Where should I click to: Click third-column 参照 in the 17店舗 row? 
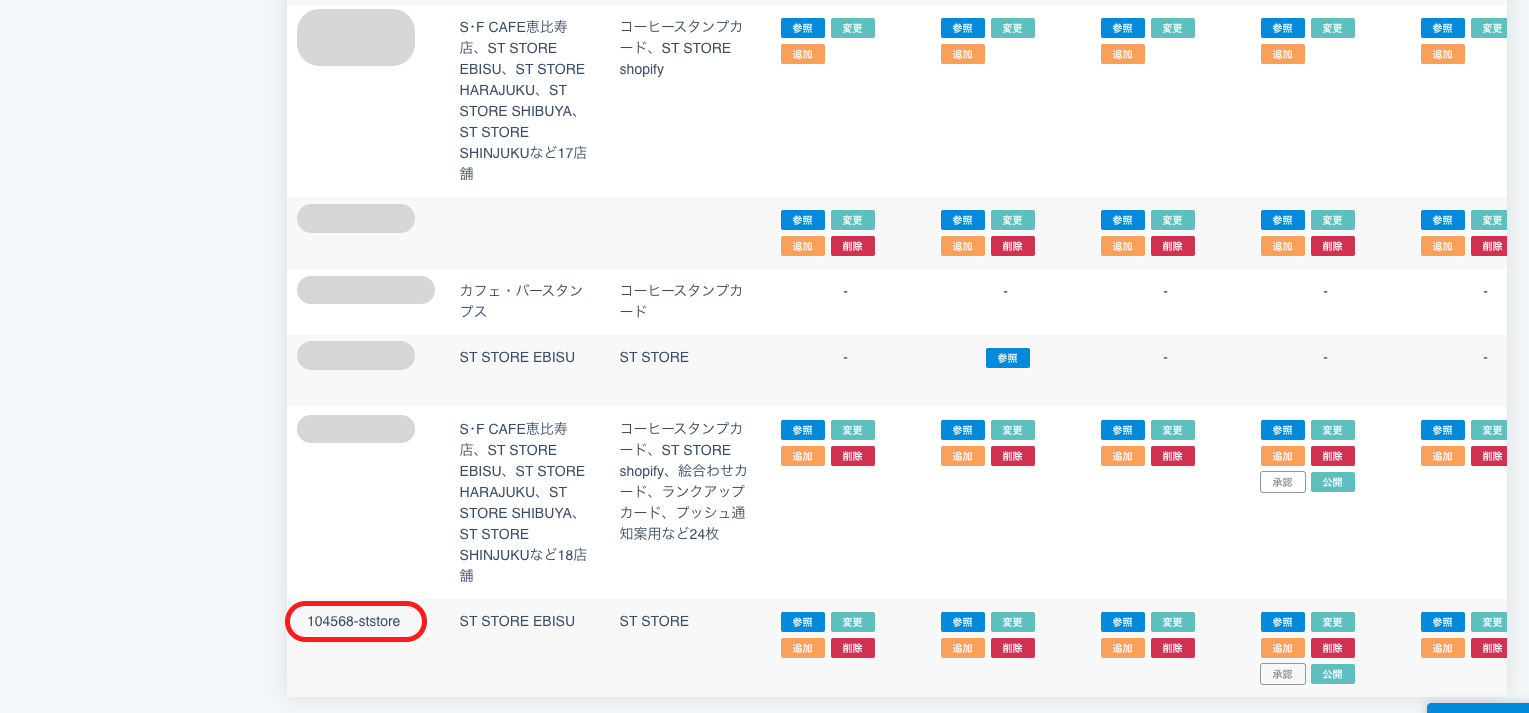1122,28
